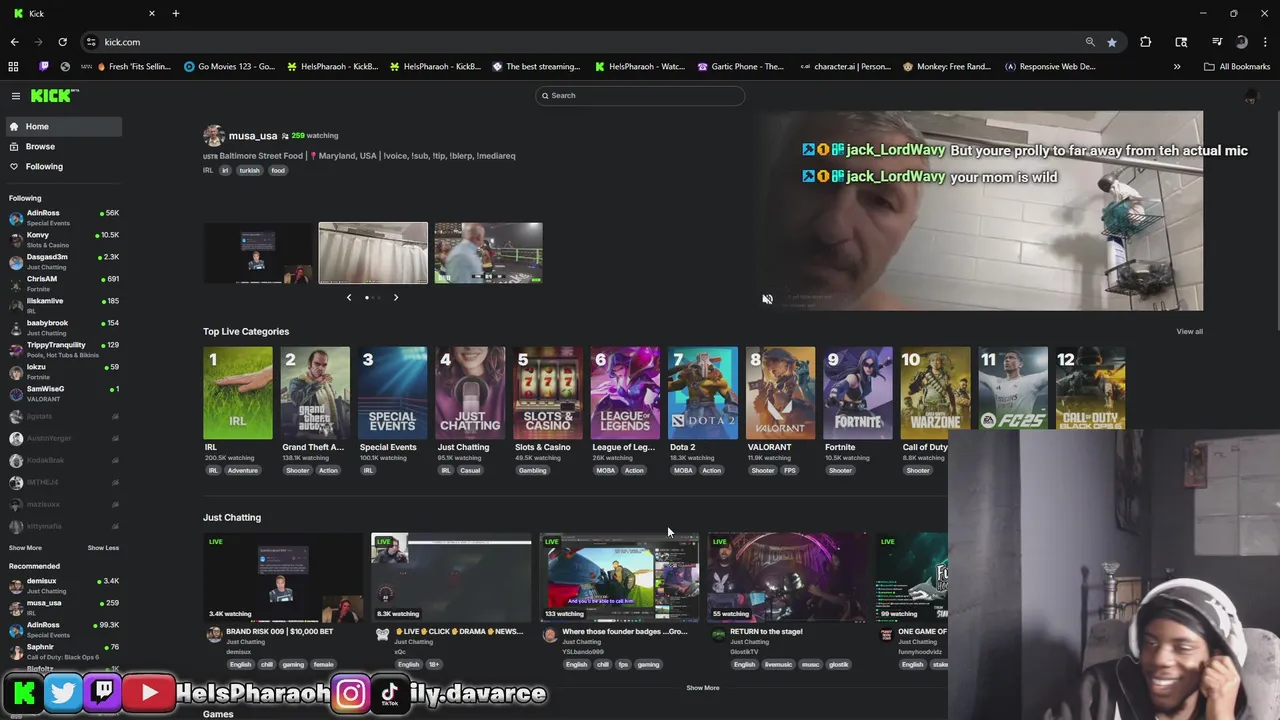Image resolution: width=1280 pixels, height=720 pixels.
Task: Open the Special Events category card
Action: click(x=393, y=393)
